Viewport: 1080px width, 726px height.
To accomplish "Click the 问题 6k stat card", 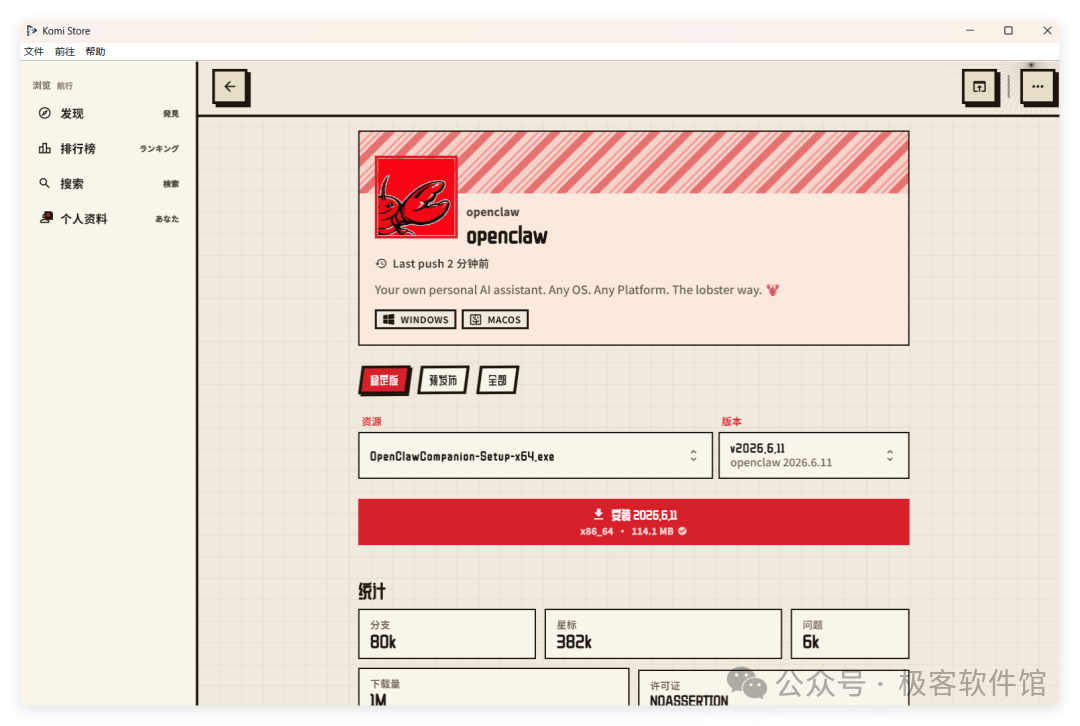I will pos(850,634).
